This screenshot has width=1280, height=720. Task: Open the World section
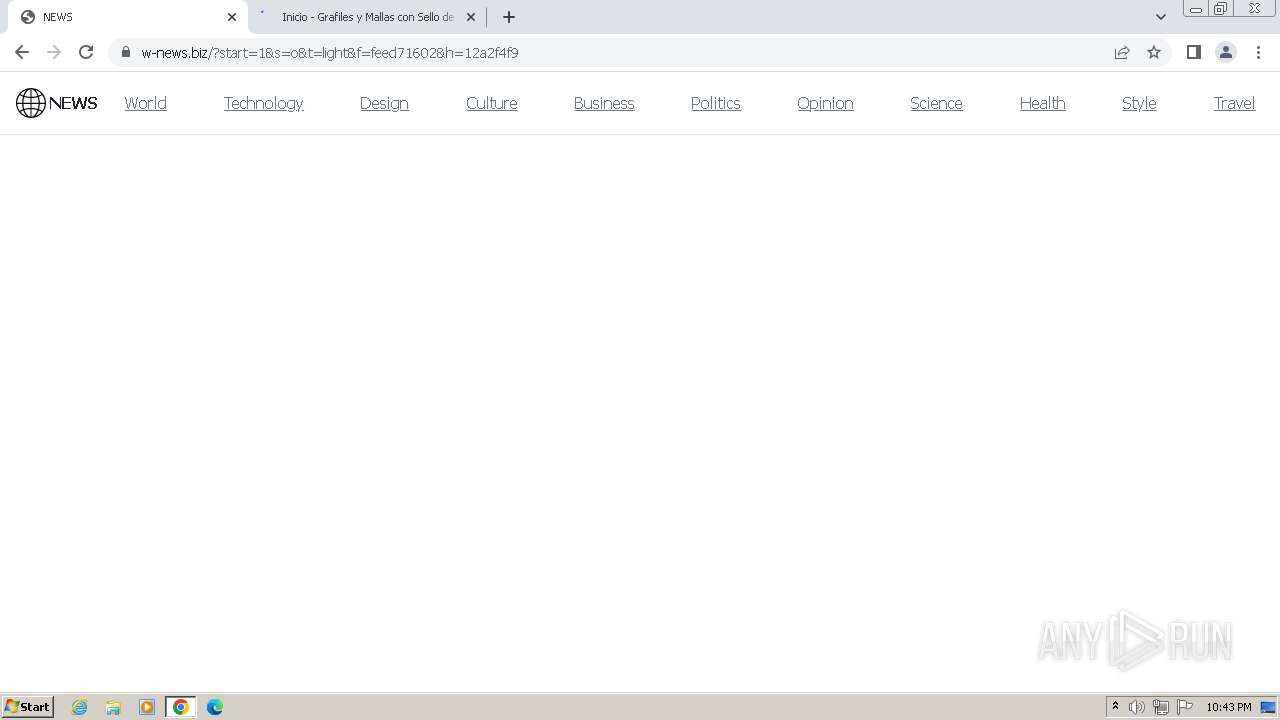pyautogui.click(x=146, y=103)
